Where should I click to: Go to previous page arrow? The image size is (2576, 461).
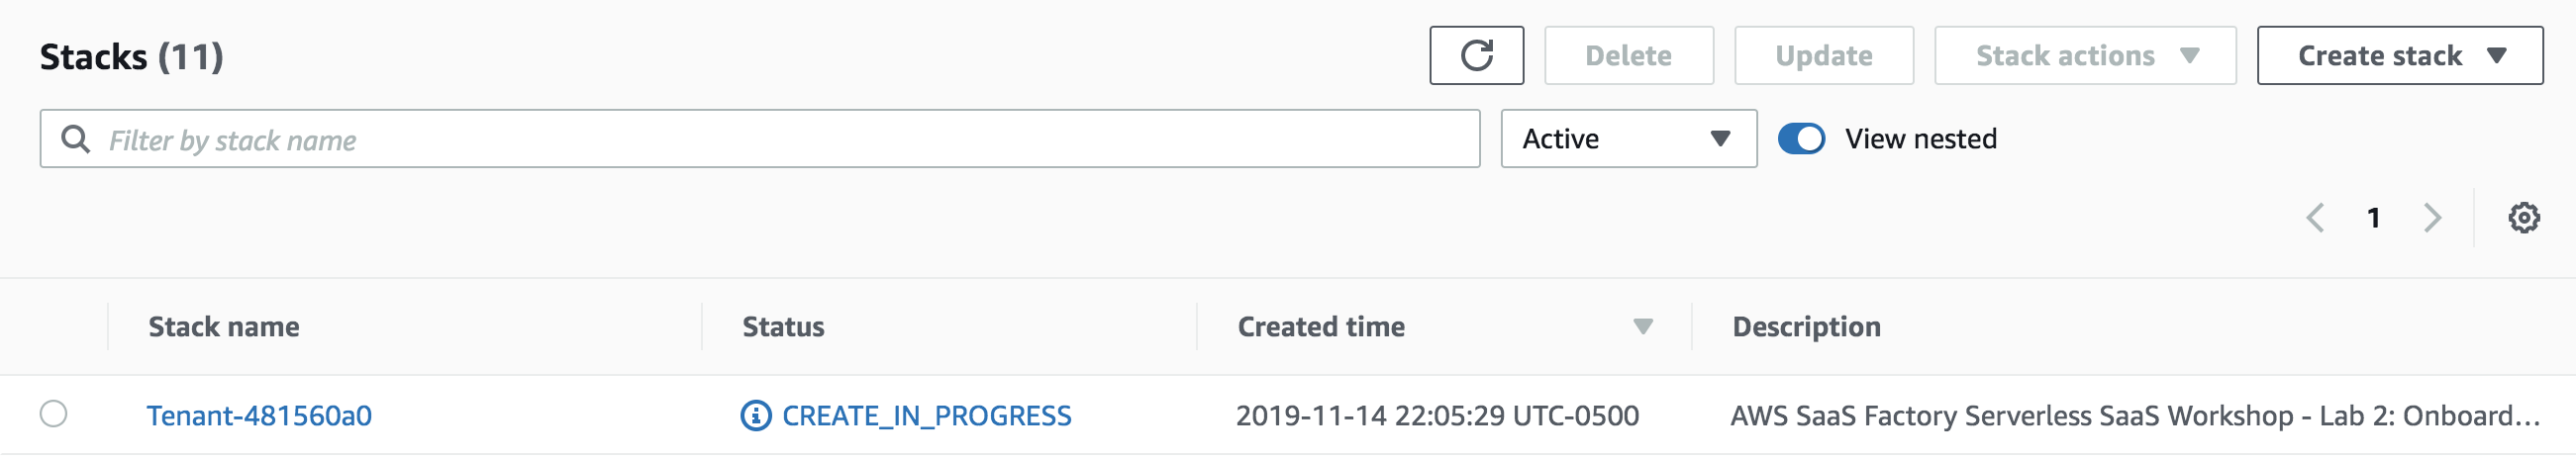click(2314, 218)
